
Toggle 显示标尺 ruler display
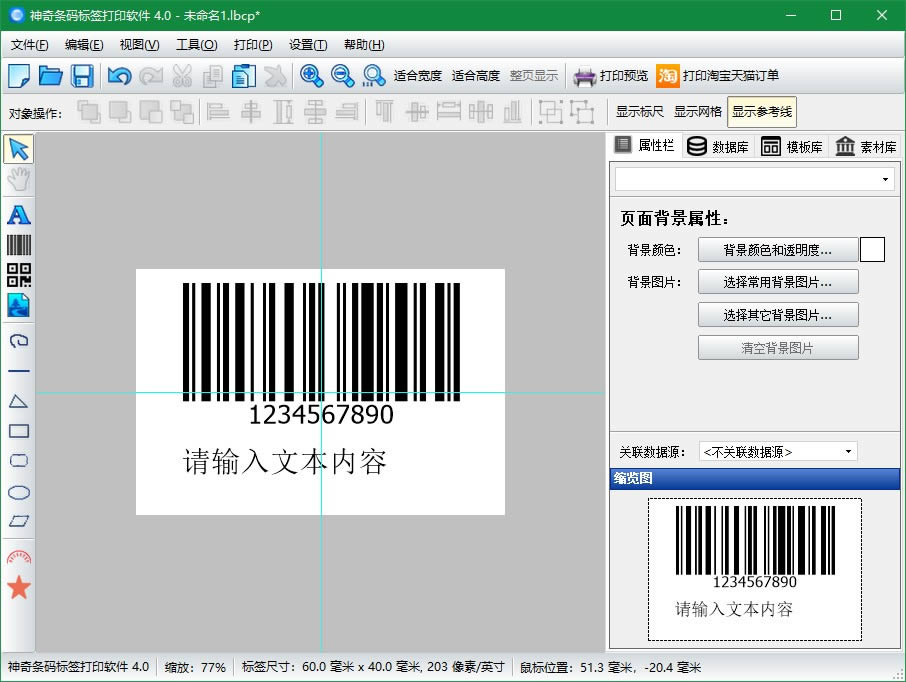tap(640, 112)
